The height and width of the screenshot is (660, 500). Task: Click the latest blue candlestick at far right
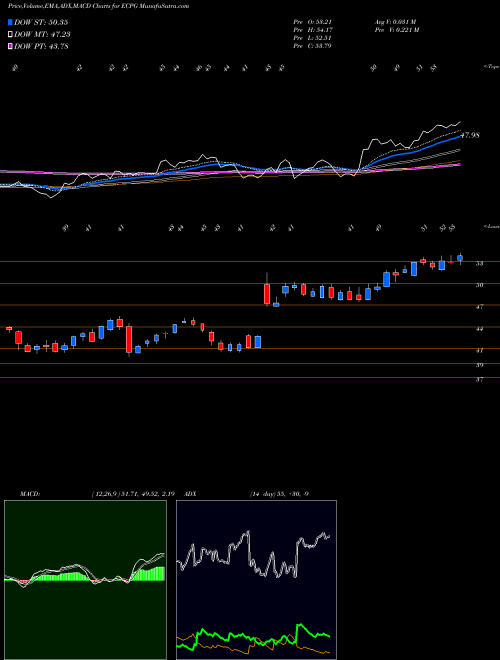click(x=460, y=258)
